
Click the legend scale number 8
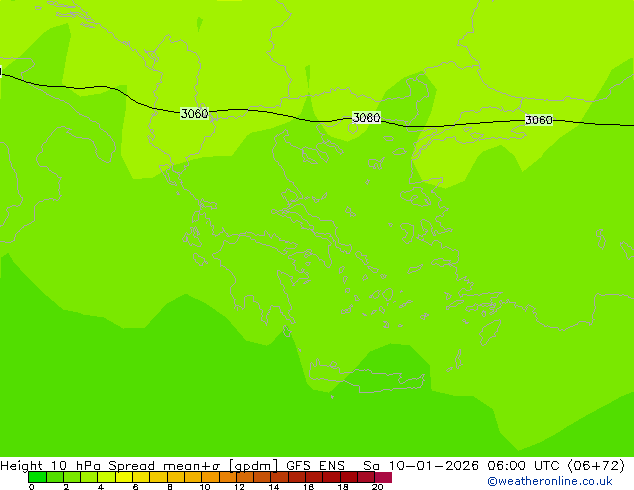coord(170,487)
